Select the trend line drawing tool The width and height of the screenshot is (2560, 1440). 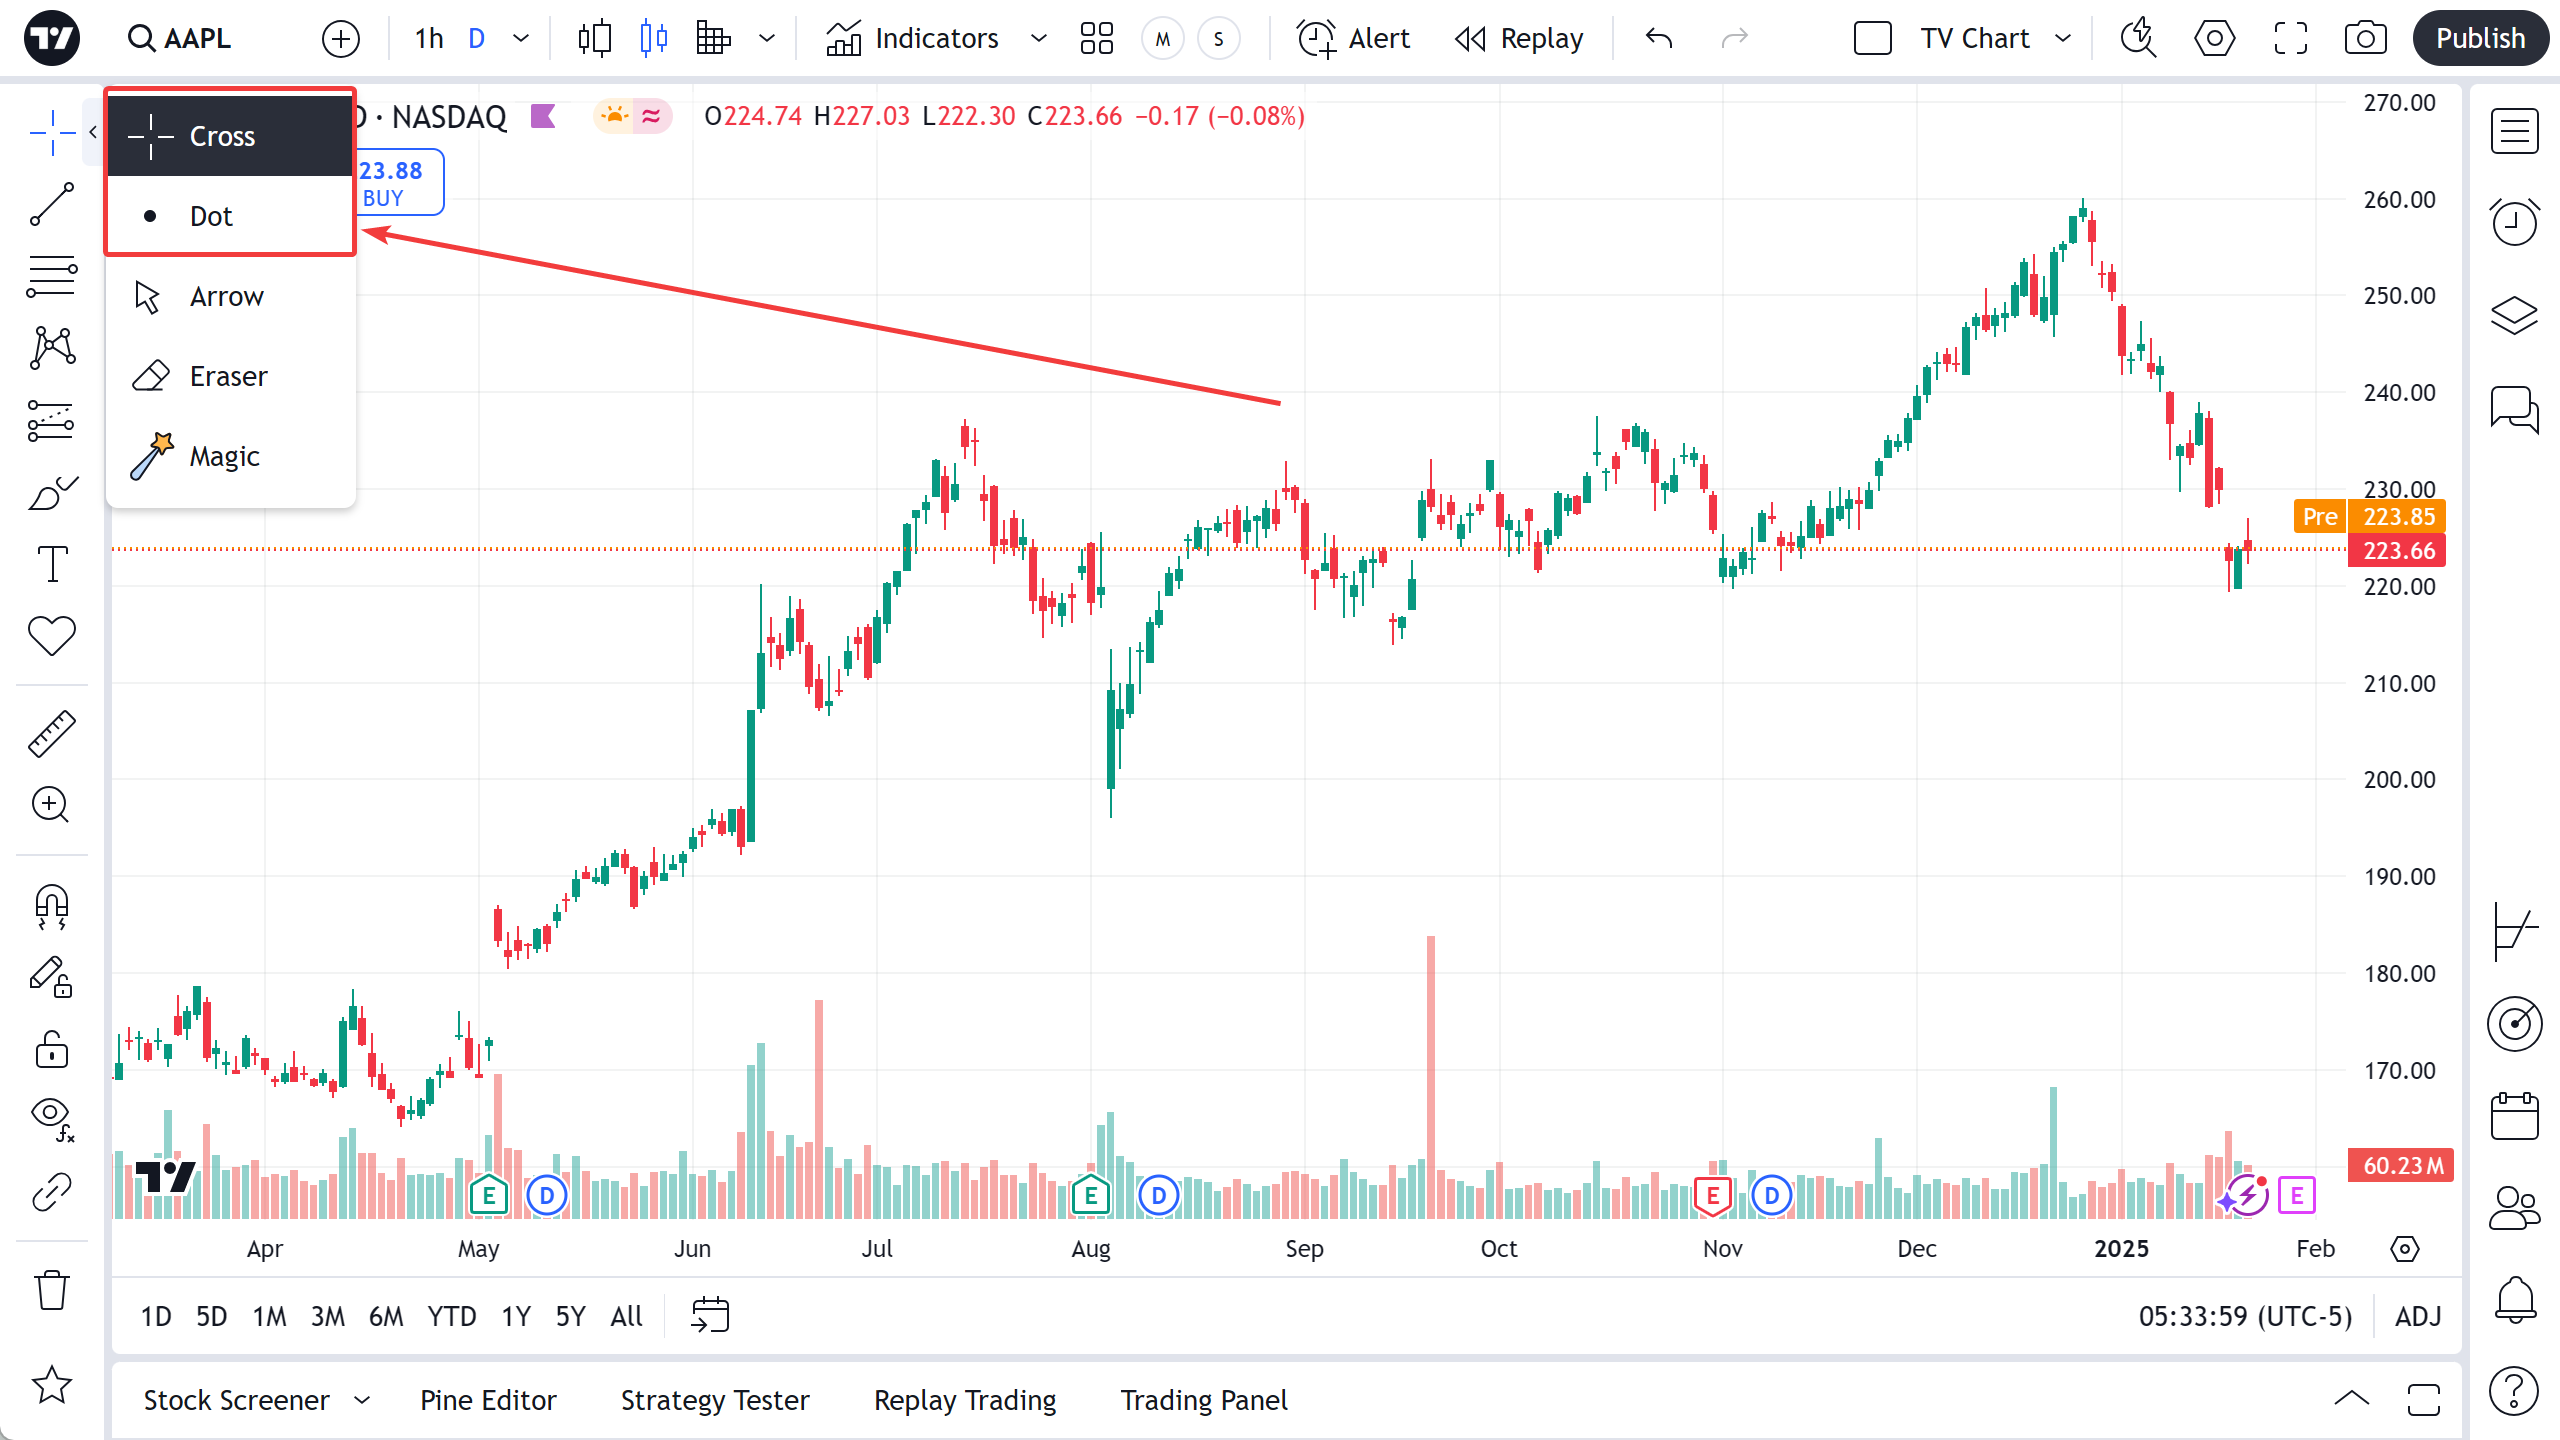pyautogui.click(x=51, y=205)
